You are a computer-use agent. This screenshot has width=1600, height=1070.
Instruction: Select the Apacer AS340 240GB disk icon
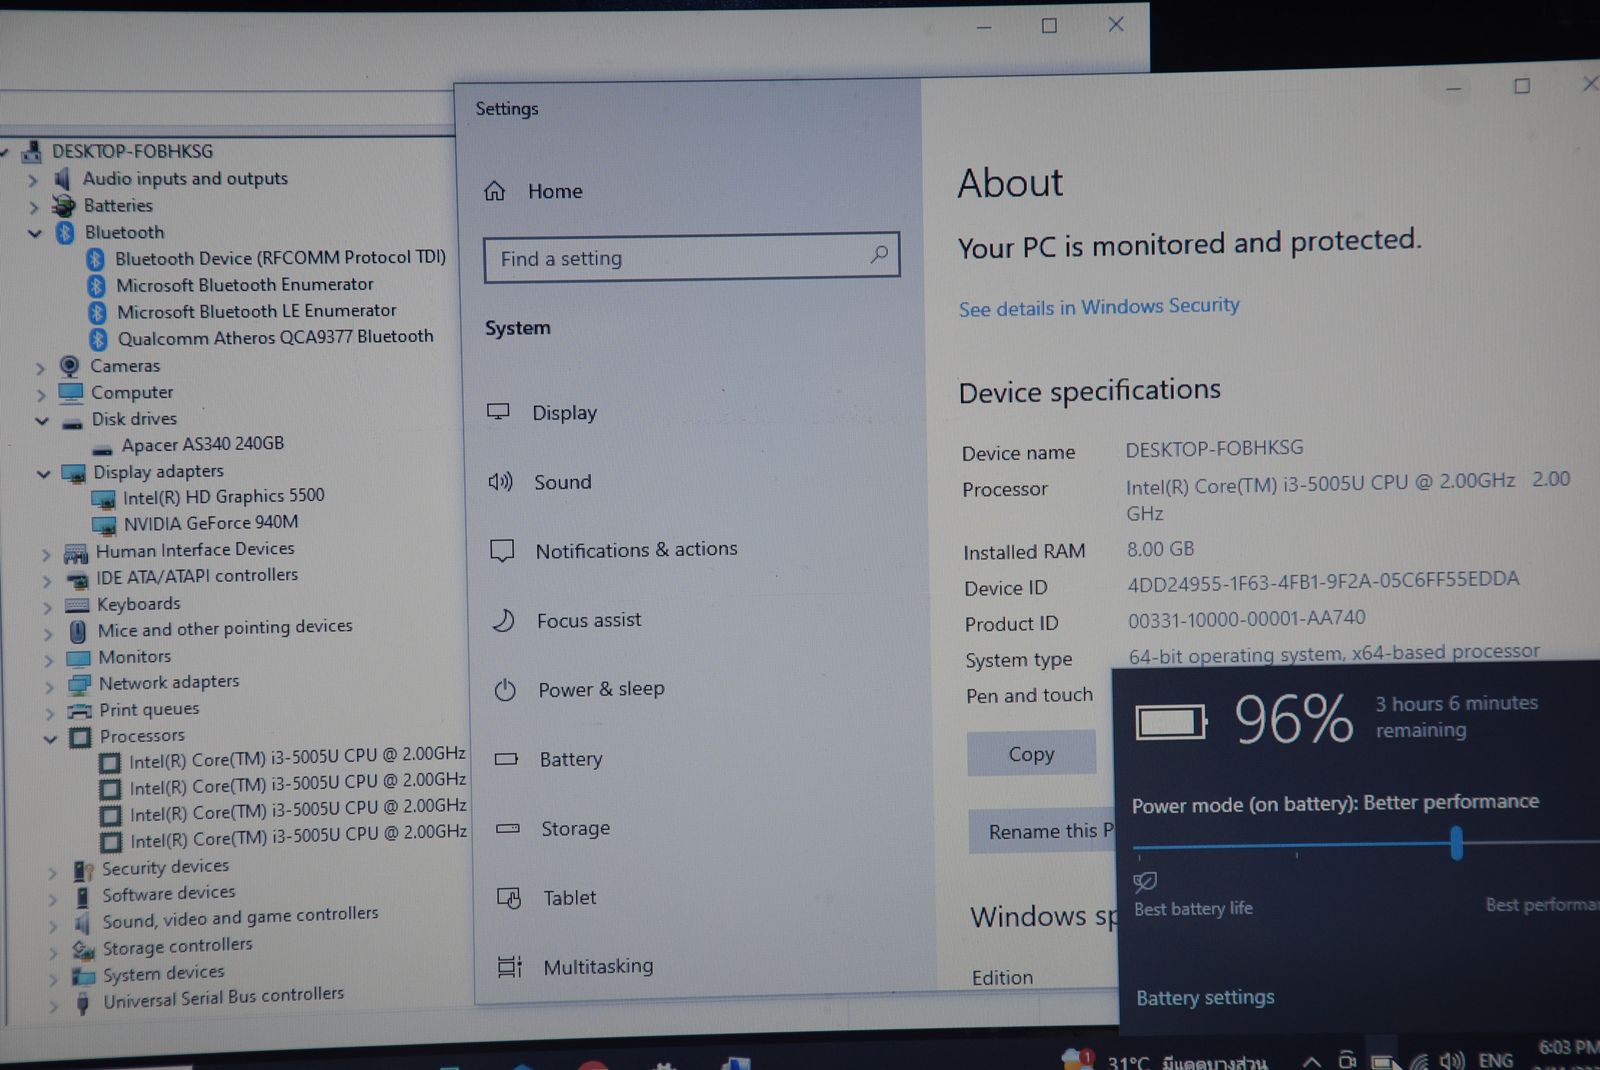pyautogui.click(x=102, y=449)
